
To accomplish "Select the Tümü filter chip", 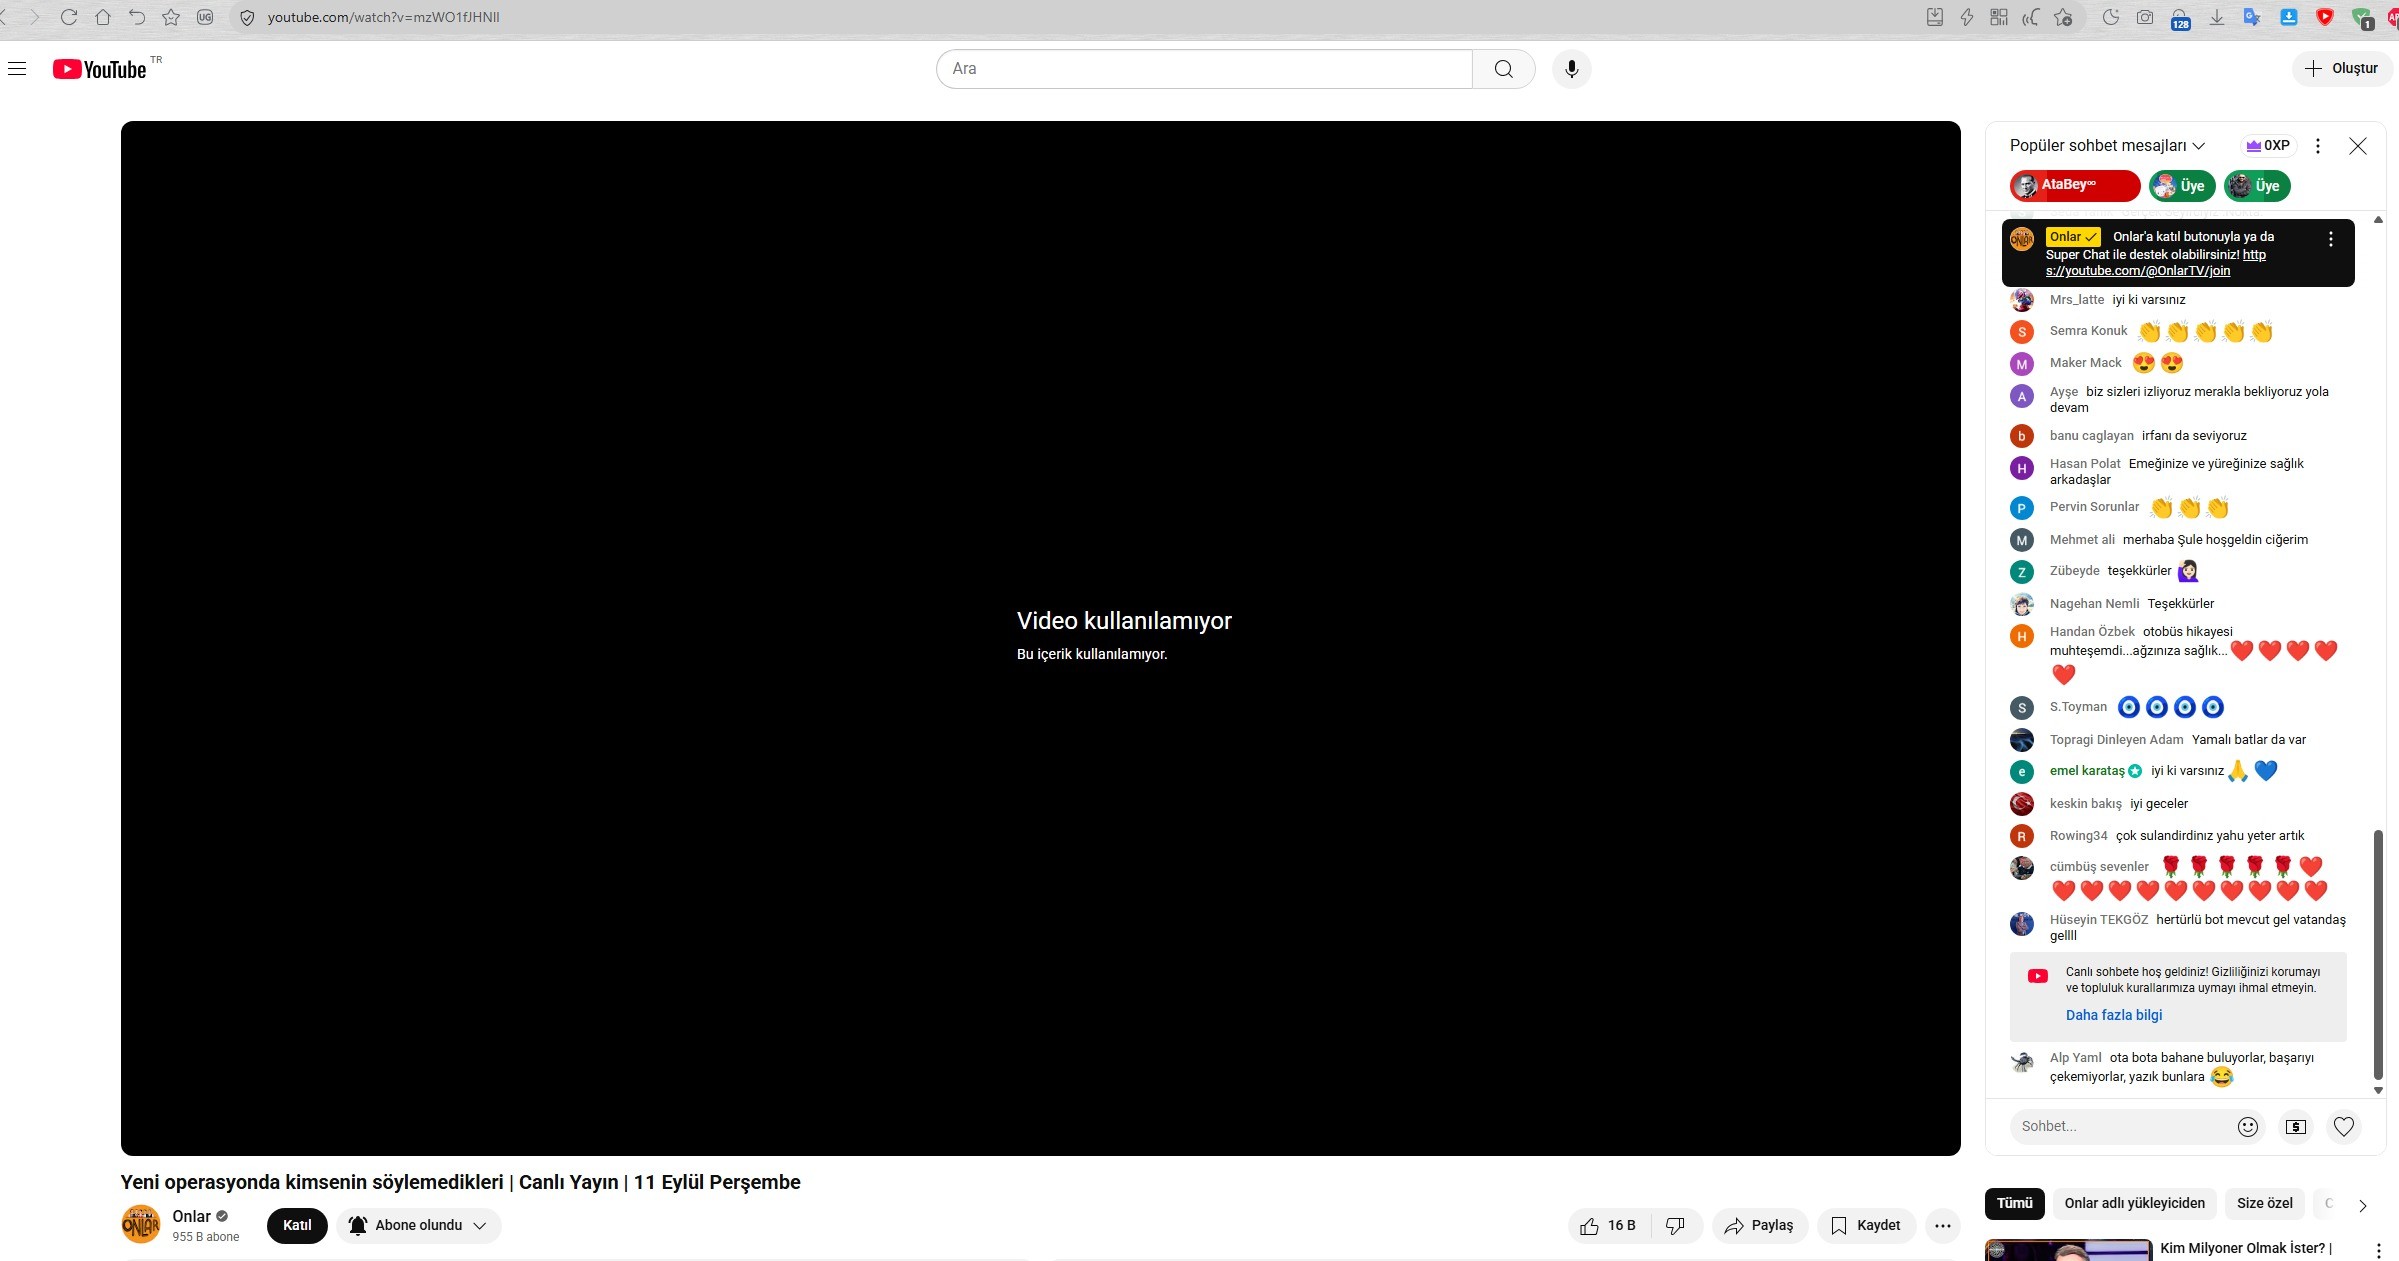I will pos(2014,1203).
